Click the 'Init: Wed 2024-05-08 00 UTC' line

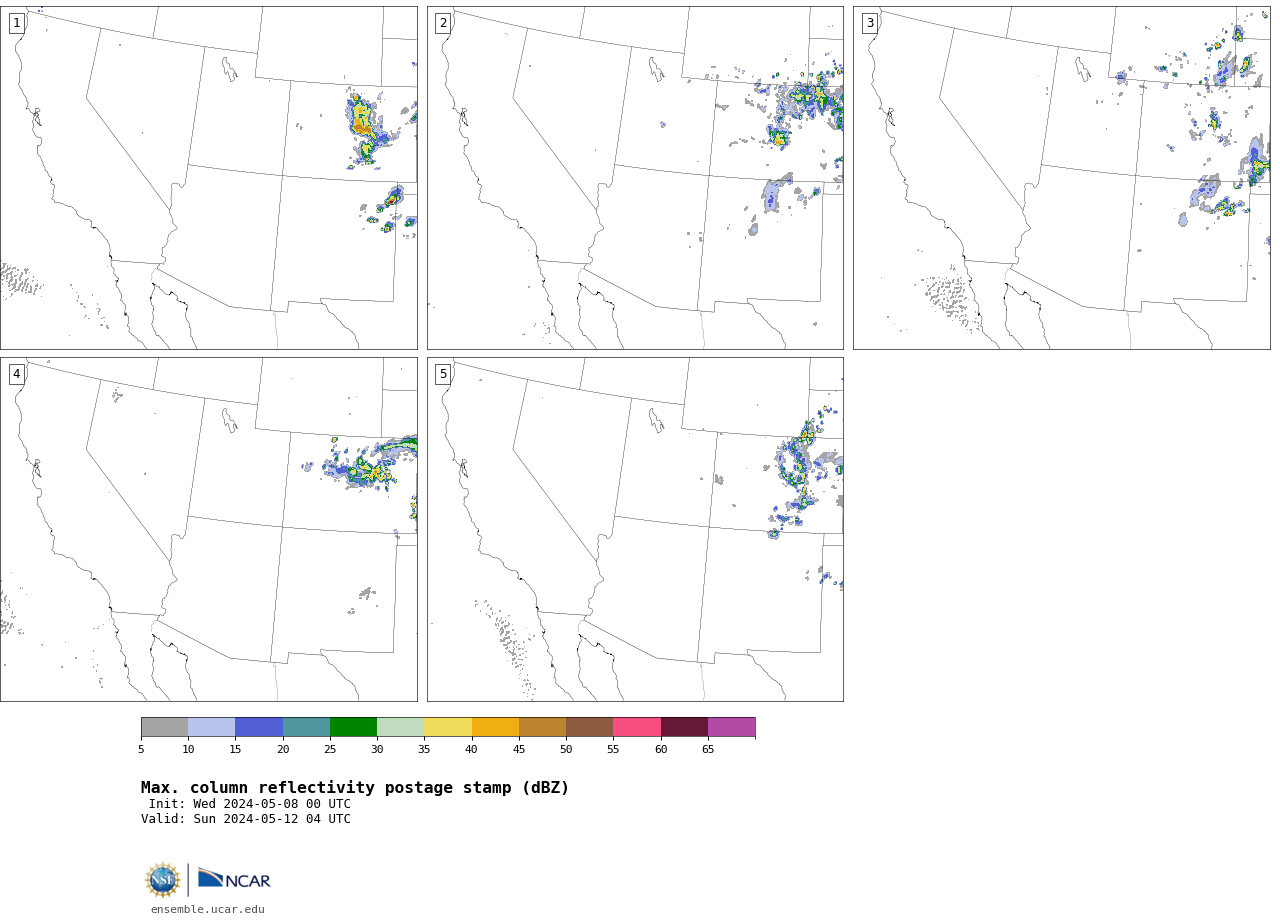(x=250, y=804)
